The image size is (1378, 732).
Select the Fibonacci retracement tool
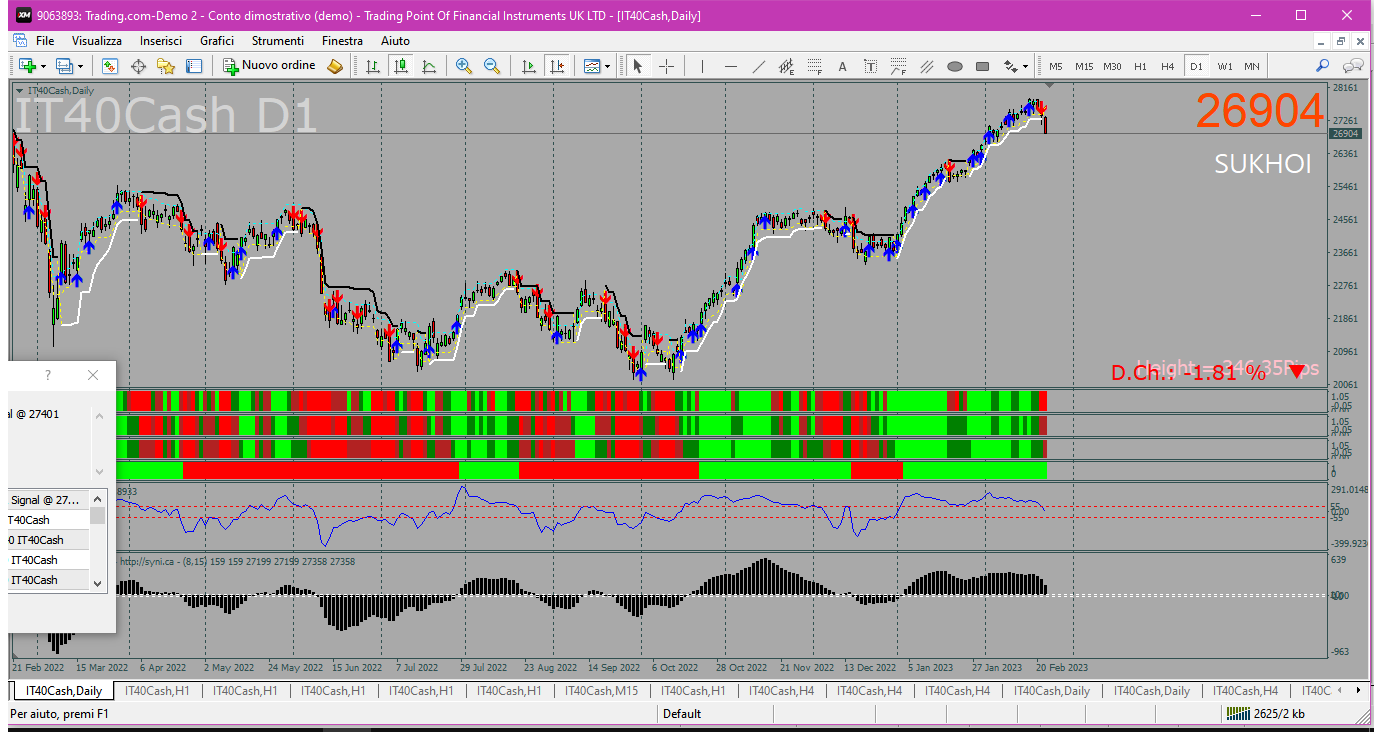[815, 66]
